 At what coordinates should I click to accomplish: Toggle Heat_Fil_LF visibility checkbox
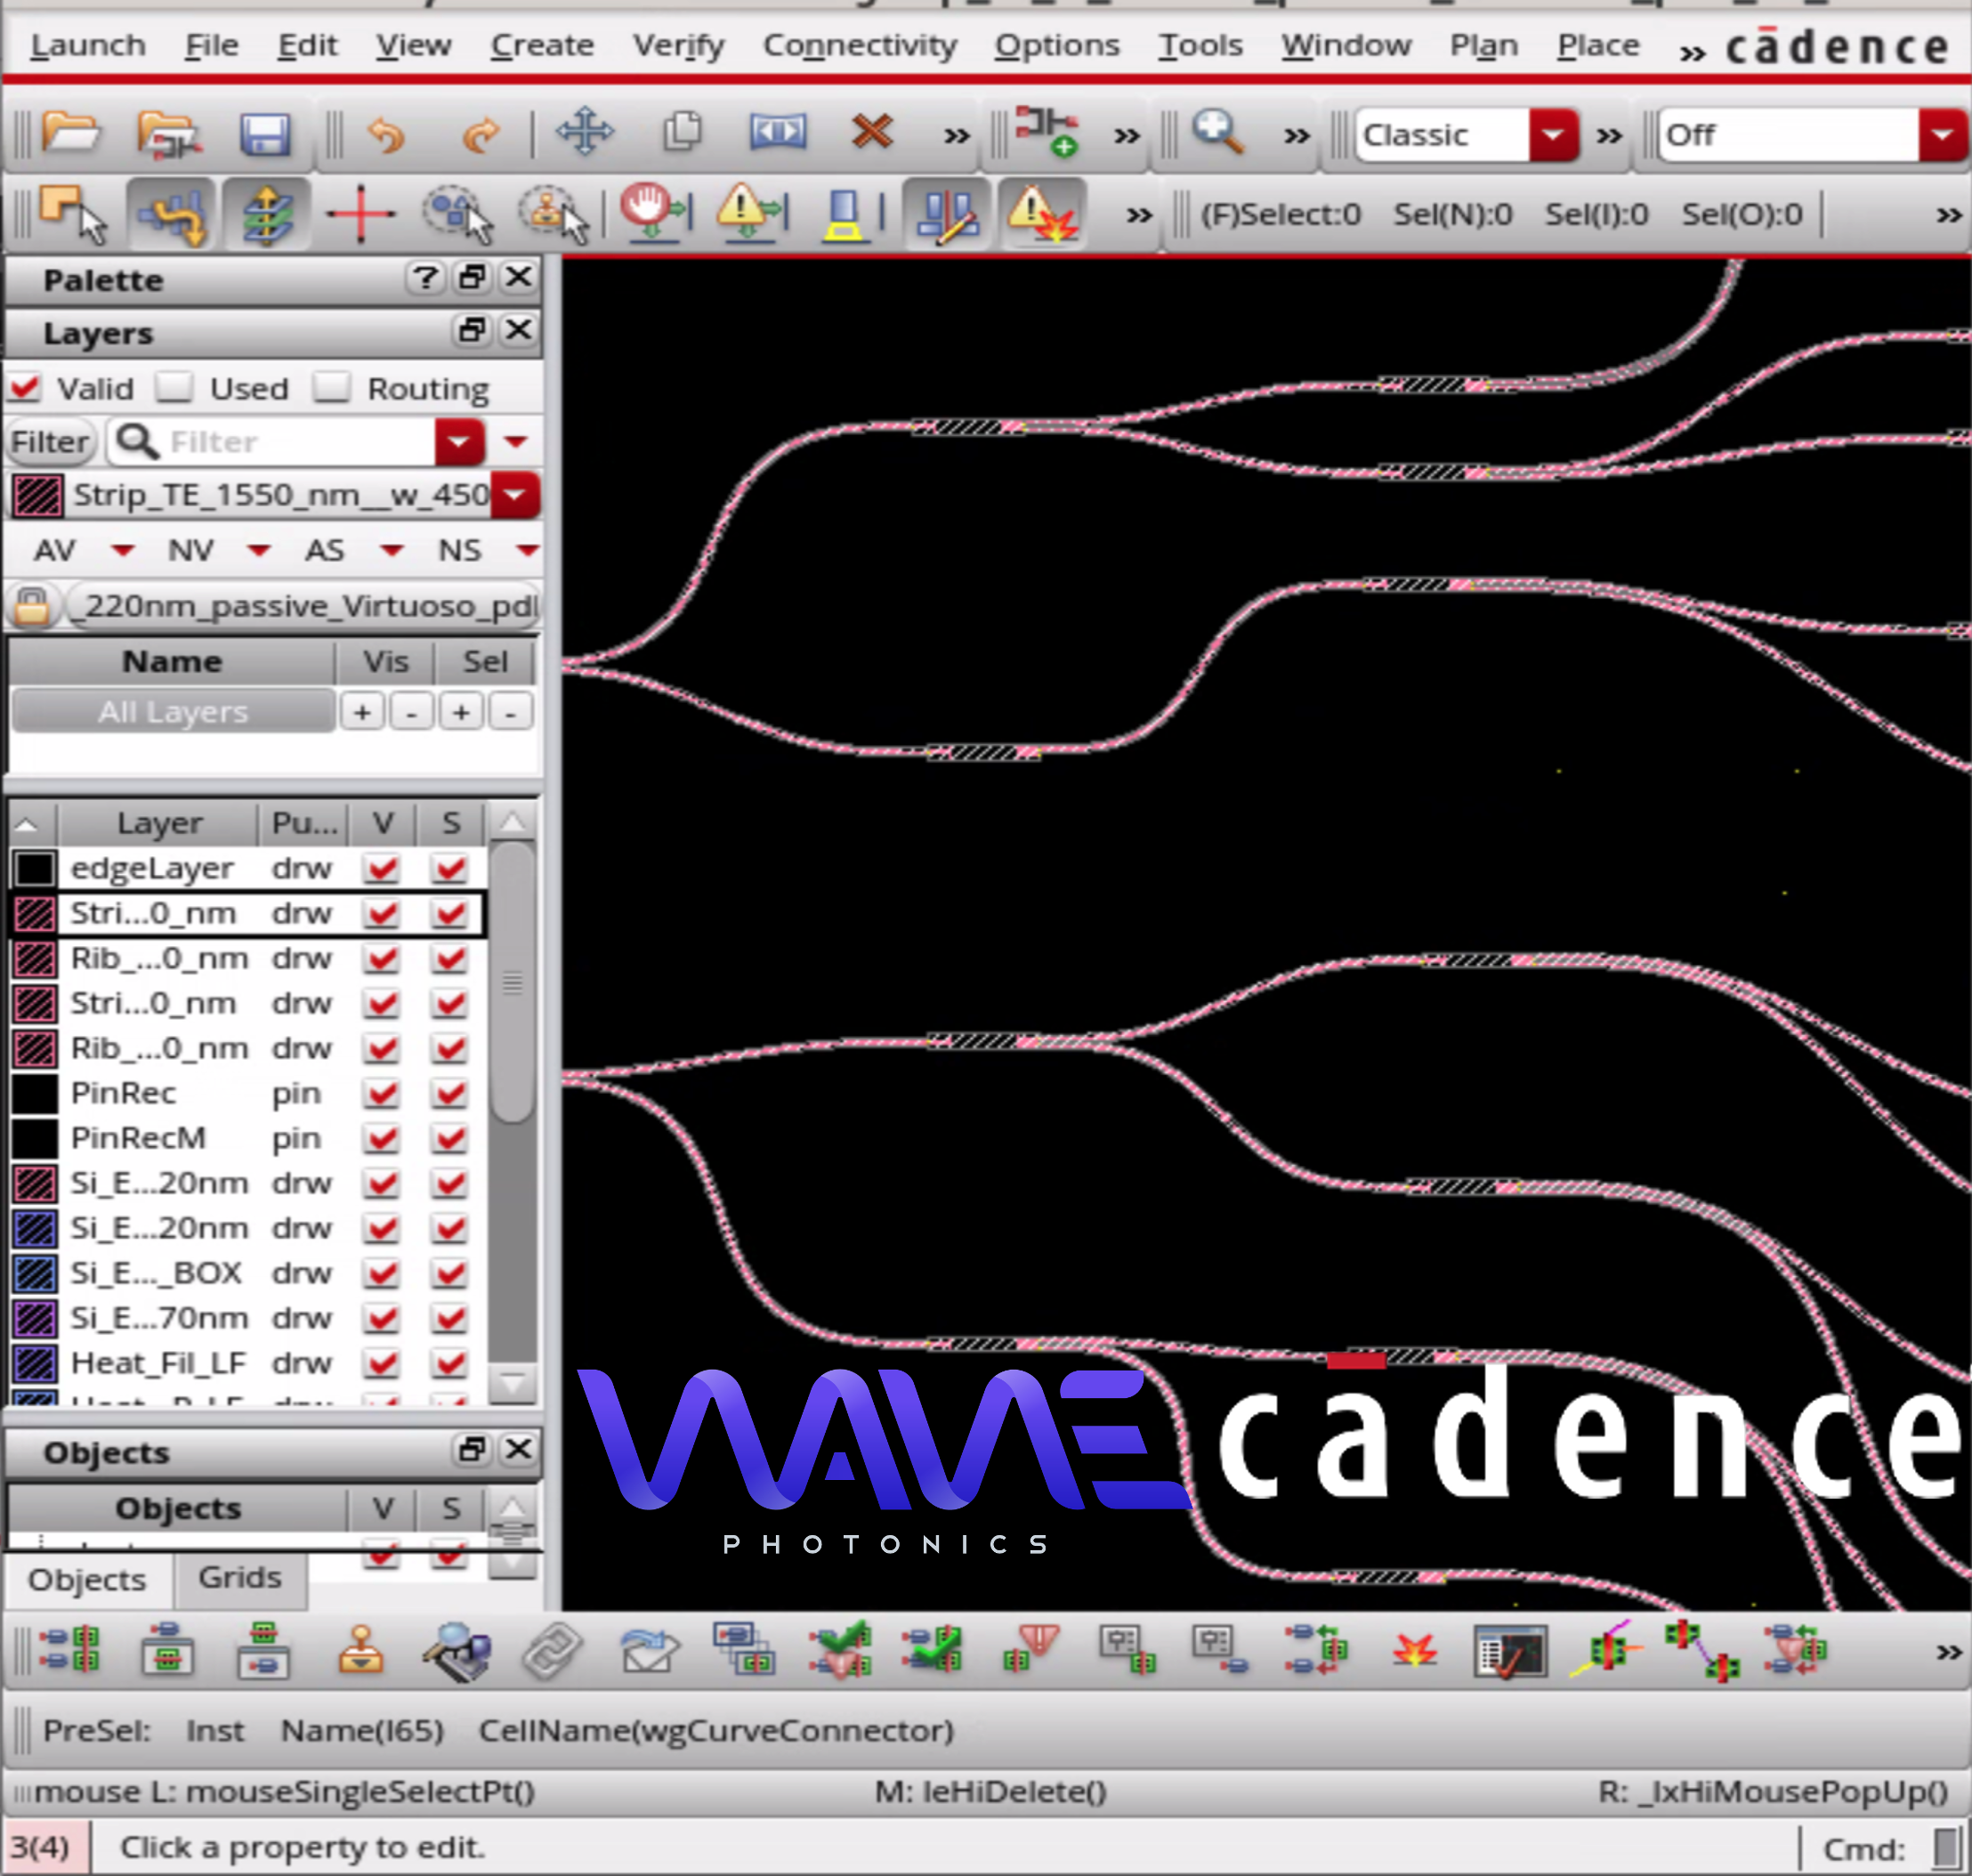point(382,1363)
